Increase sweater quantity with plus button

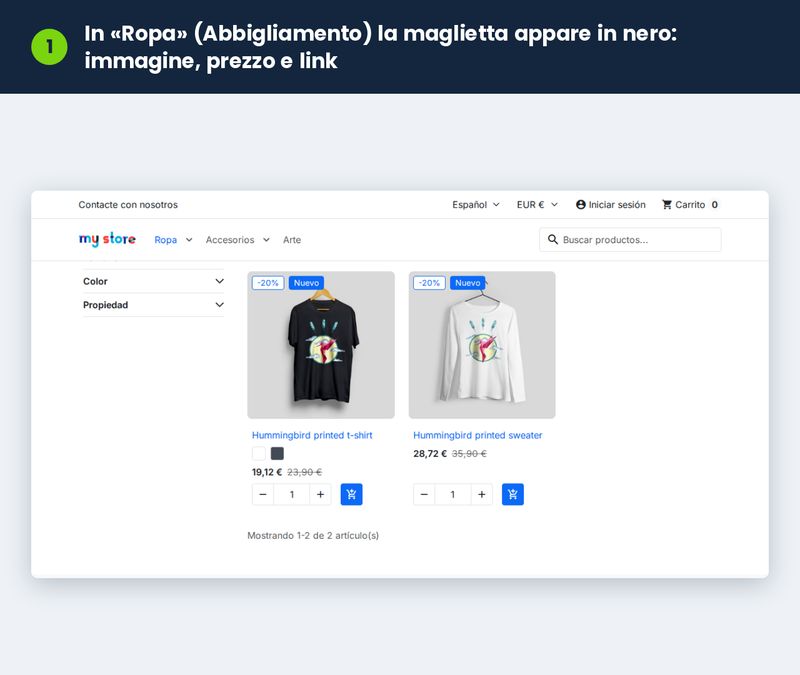[482, 494]
